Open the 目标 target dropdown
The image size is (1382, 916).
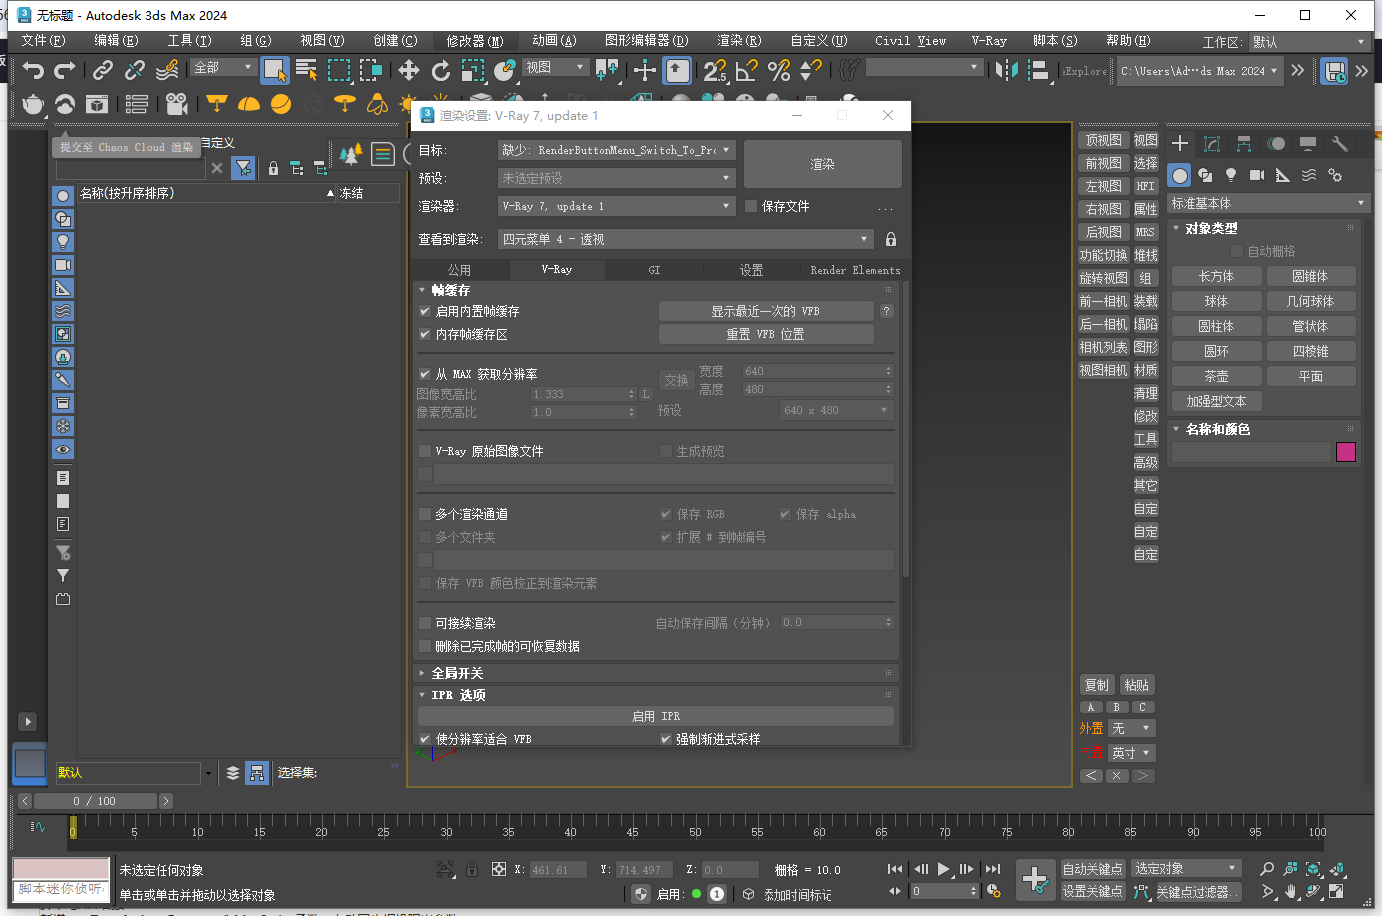[x=617, y=150]
